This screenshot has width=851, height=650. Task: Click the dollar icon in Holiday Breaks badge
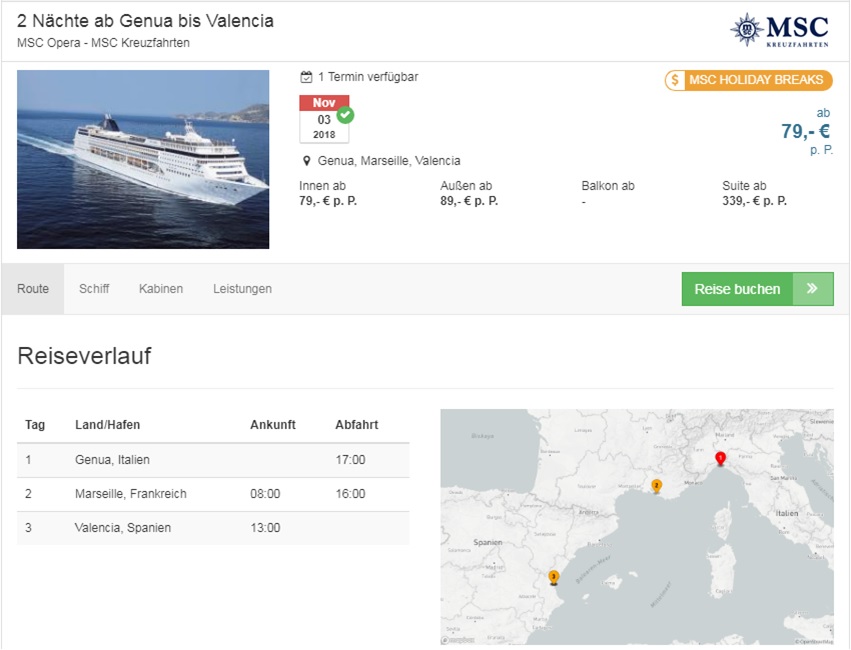(x=675, y=80)
